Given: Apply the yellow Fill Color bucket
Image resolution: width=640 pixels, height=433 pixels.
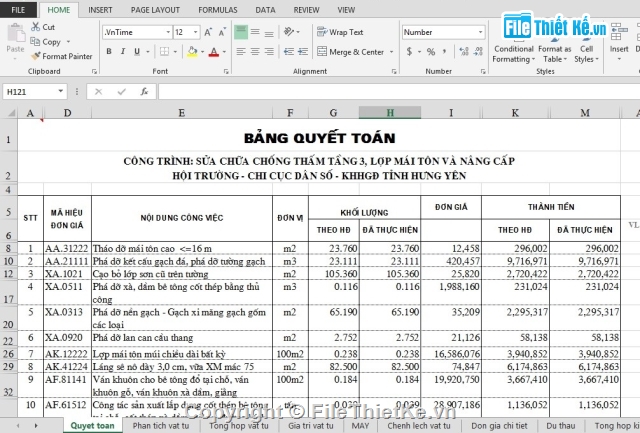Looking at the screenshot, I should pos(192,52).
